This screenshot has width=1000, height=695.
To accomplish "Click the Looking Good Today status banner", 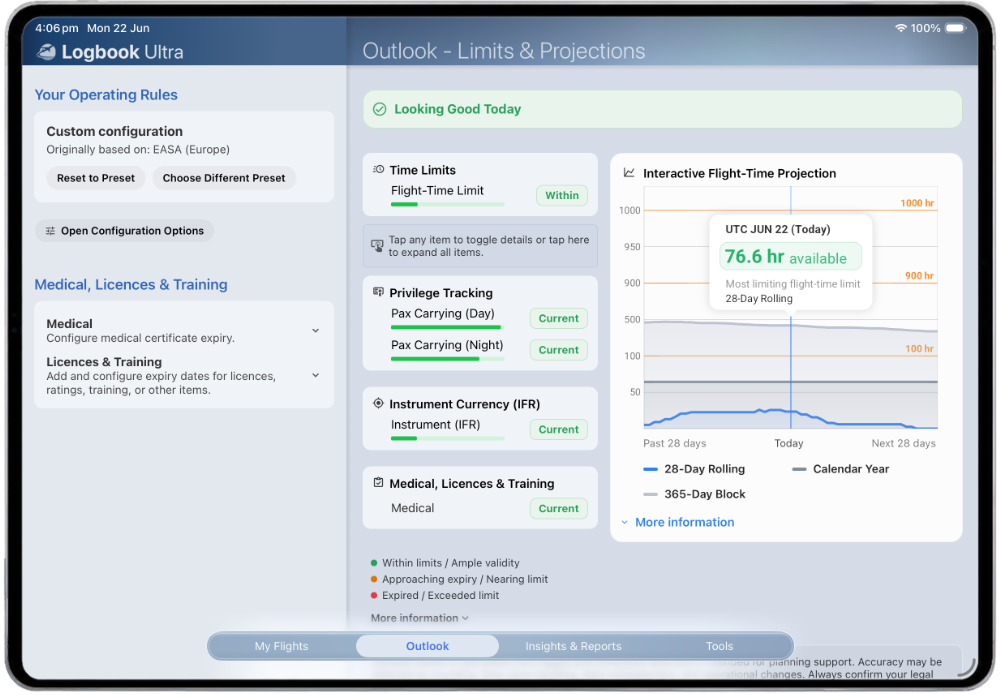I will click(663, 110).
